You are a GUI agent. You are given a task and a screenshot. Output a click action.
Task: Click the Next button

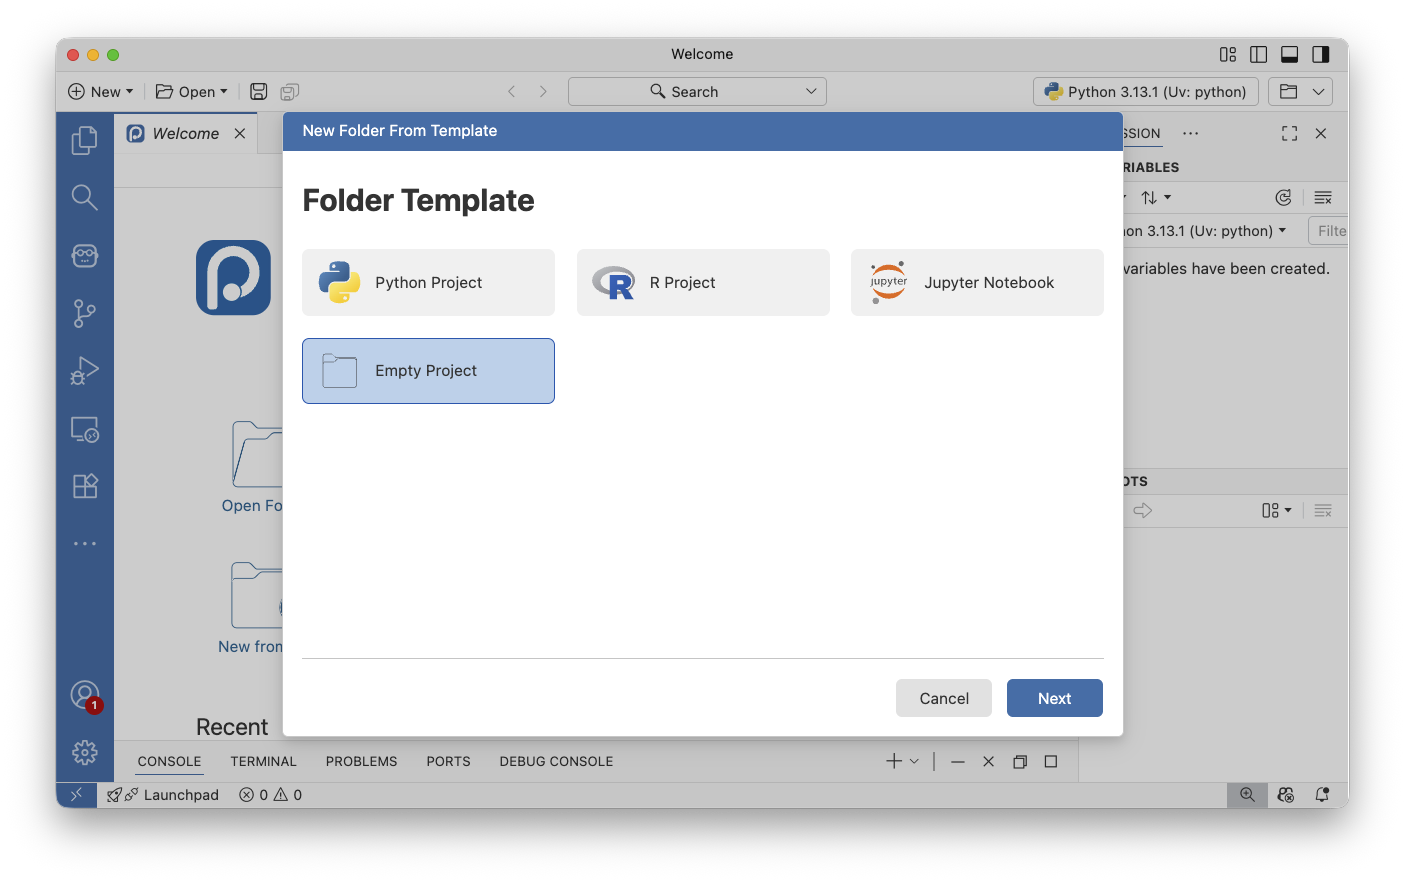pyautogui.click(x=1054, y=698)
